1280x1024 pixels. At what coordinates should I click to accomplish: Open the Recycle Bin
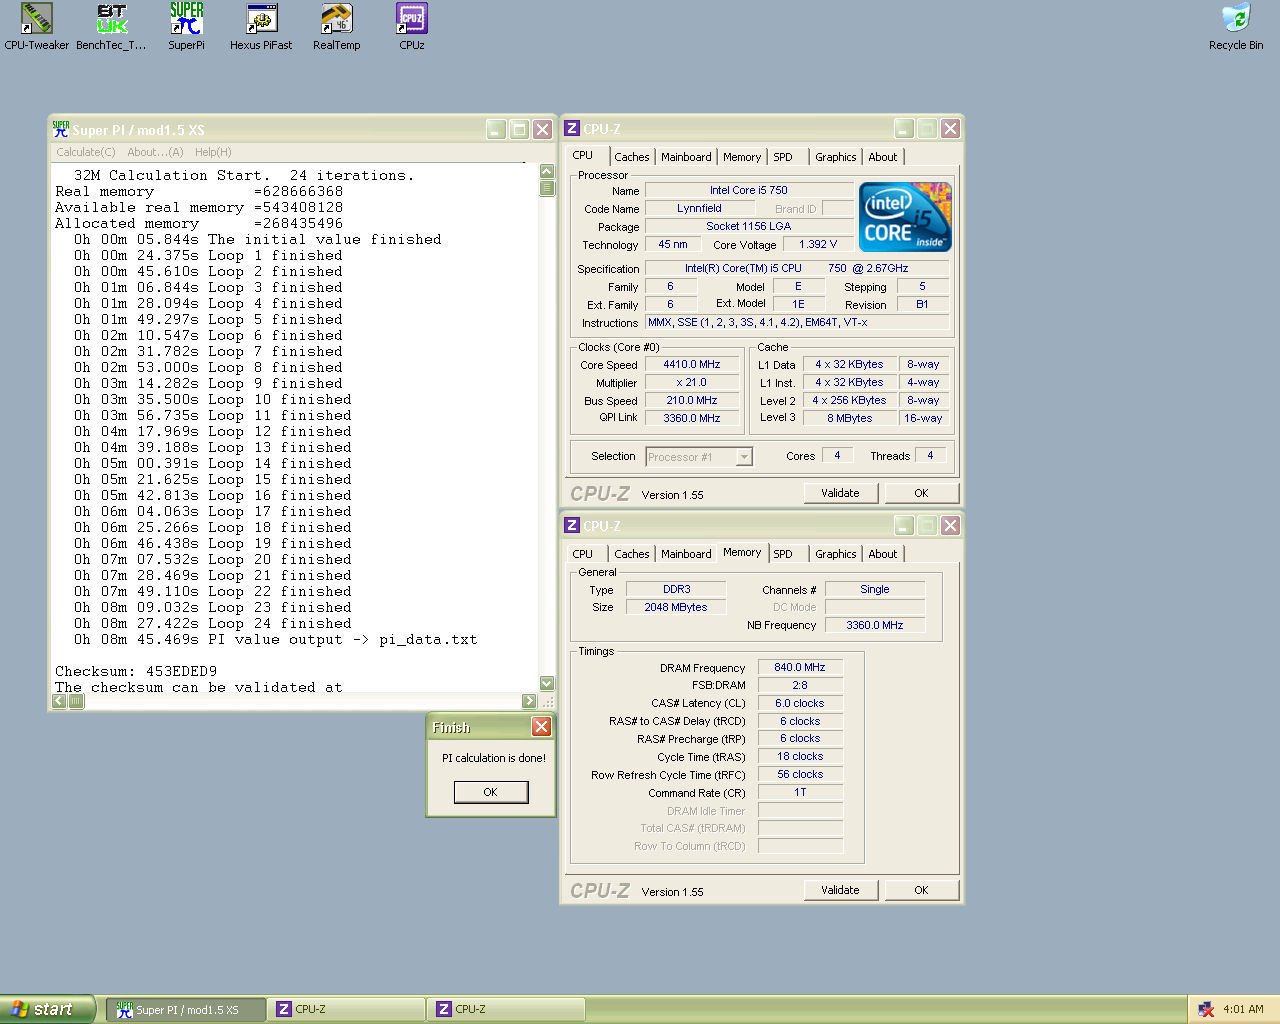coord(1235,20)
